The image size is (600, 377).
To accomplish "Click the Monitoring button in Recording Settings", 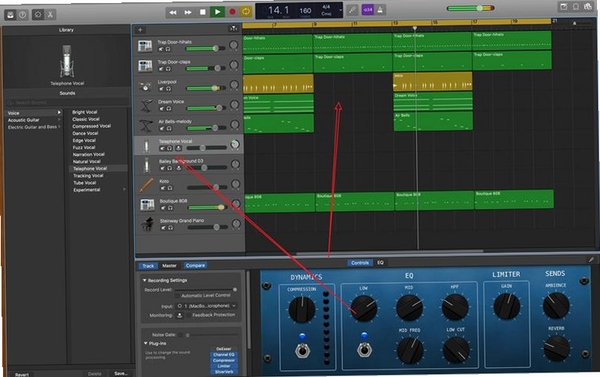I will pyautogui.click(x=179, y=315).
